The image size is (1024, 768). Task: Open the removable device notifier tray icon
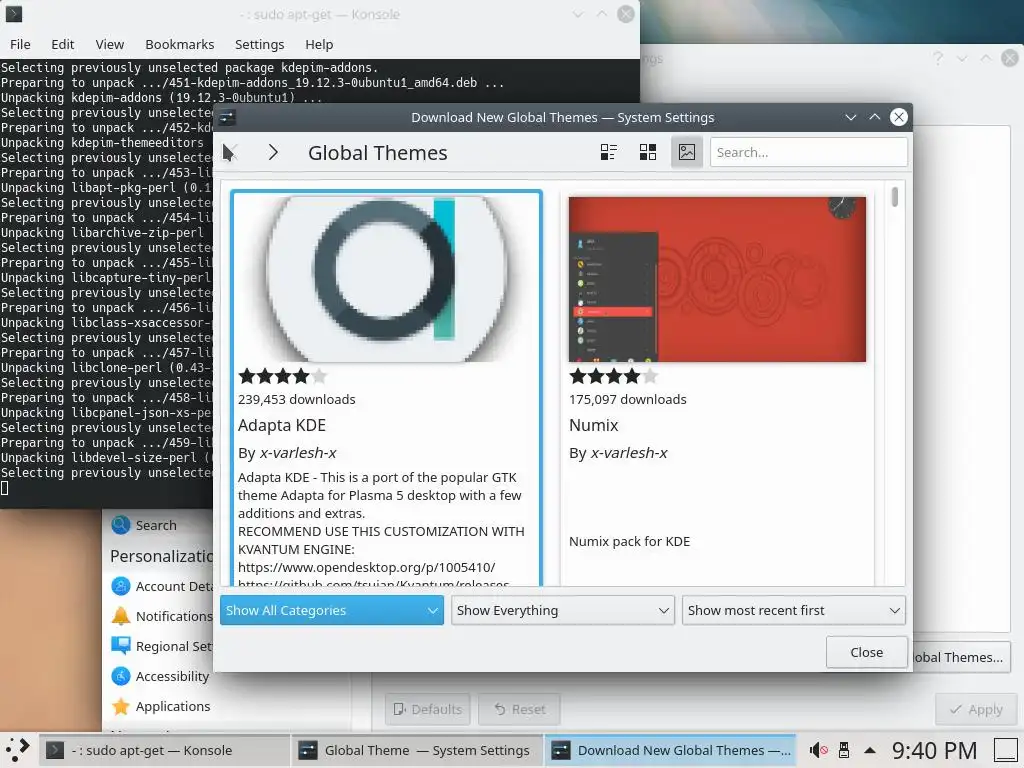[x=844, y=750]
